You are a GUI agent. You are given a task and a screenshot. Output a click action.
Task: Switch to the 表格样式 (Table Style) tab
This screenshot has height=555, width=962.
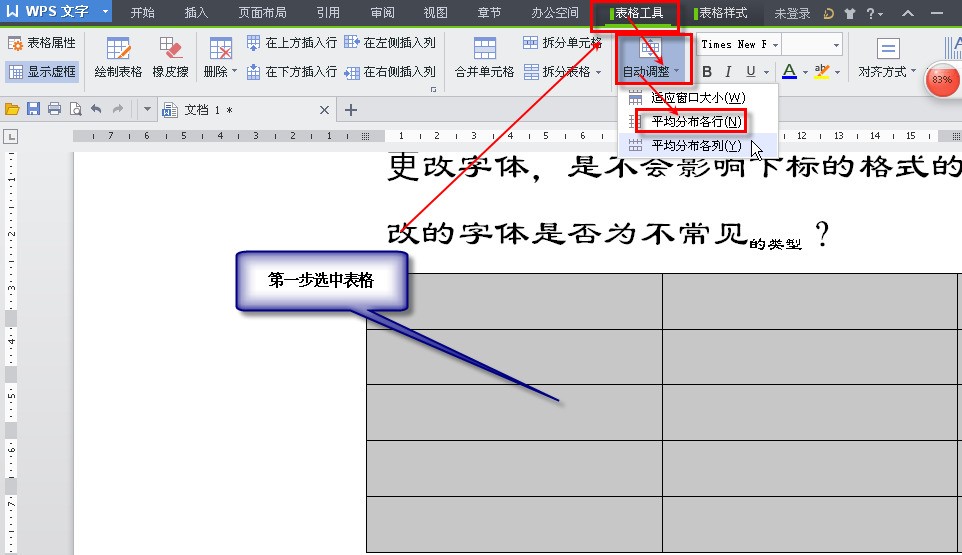point(720,13)
